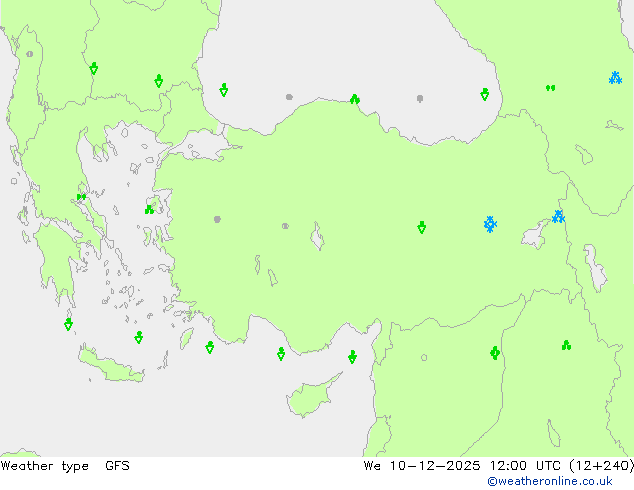Image resolution: width=634 pixels, height=490 pixels.
Task: Click the green rain symbol over northern Iraq
Action: tap(566, 345)
